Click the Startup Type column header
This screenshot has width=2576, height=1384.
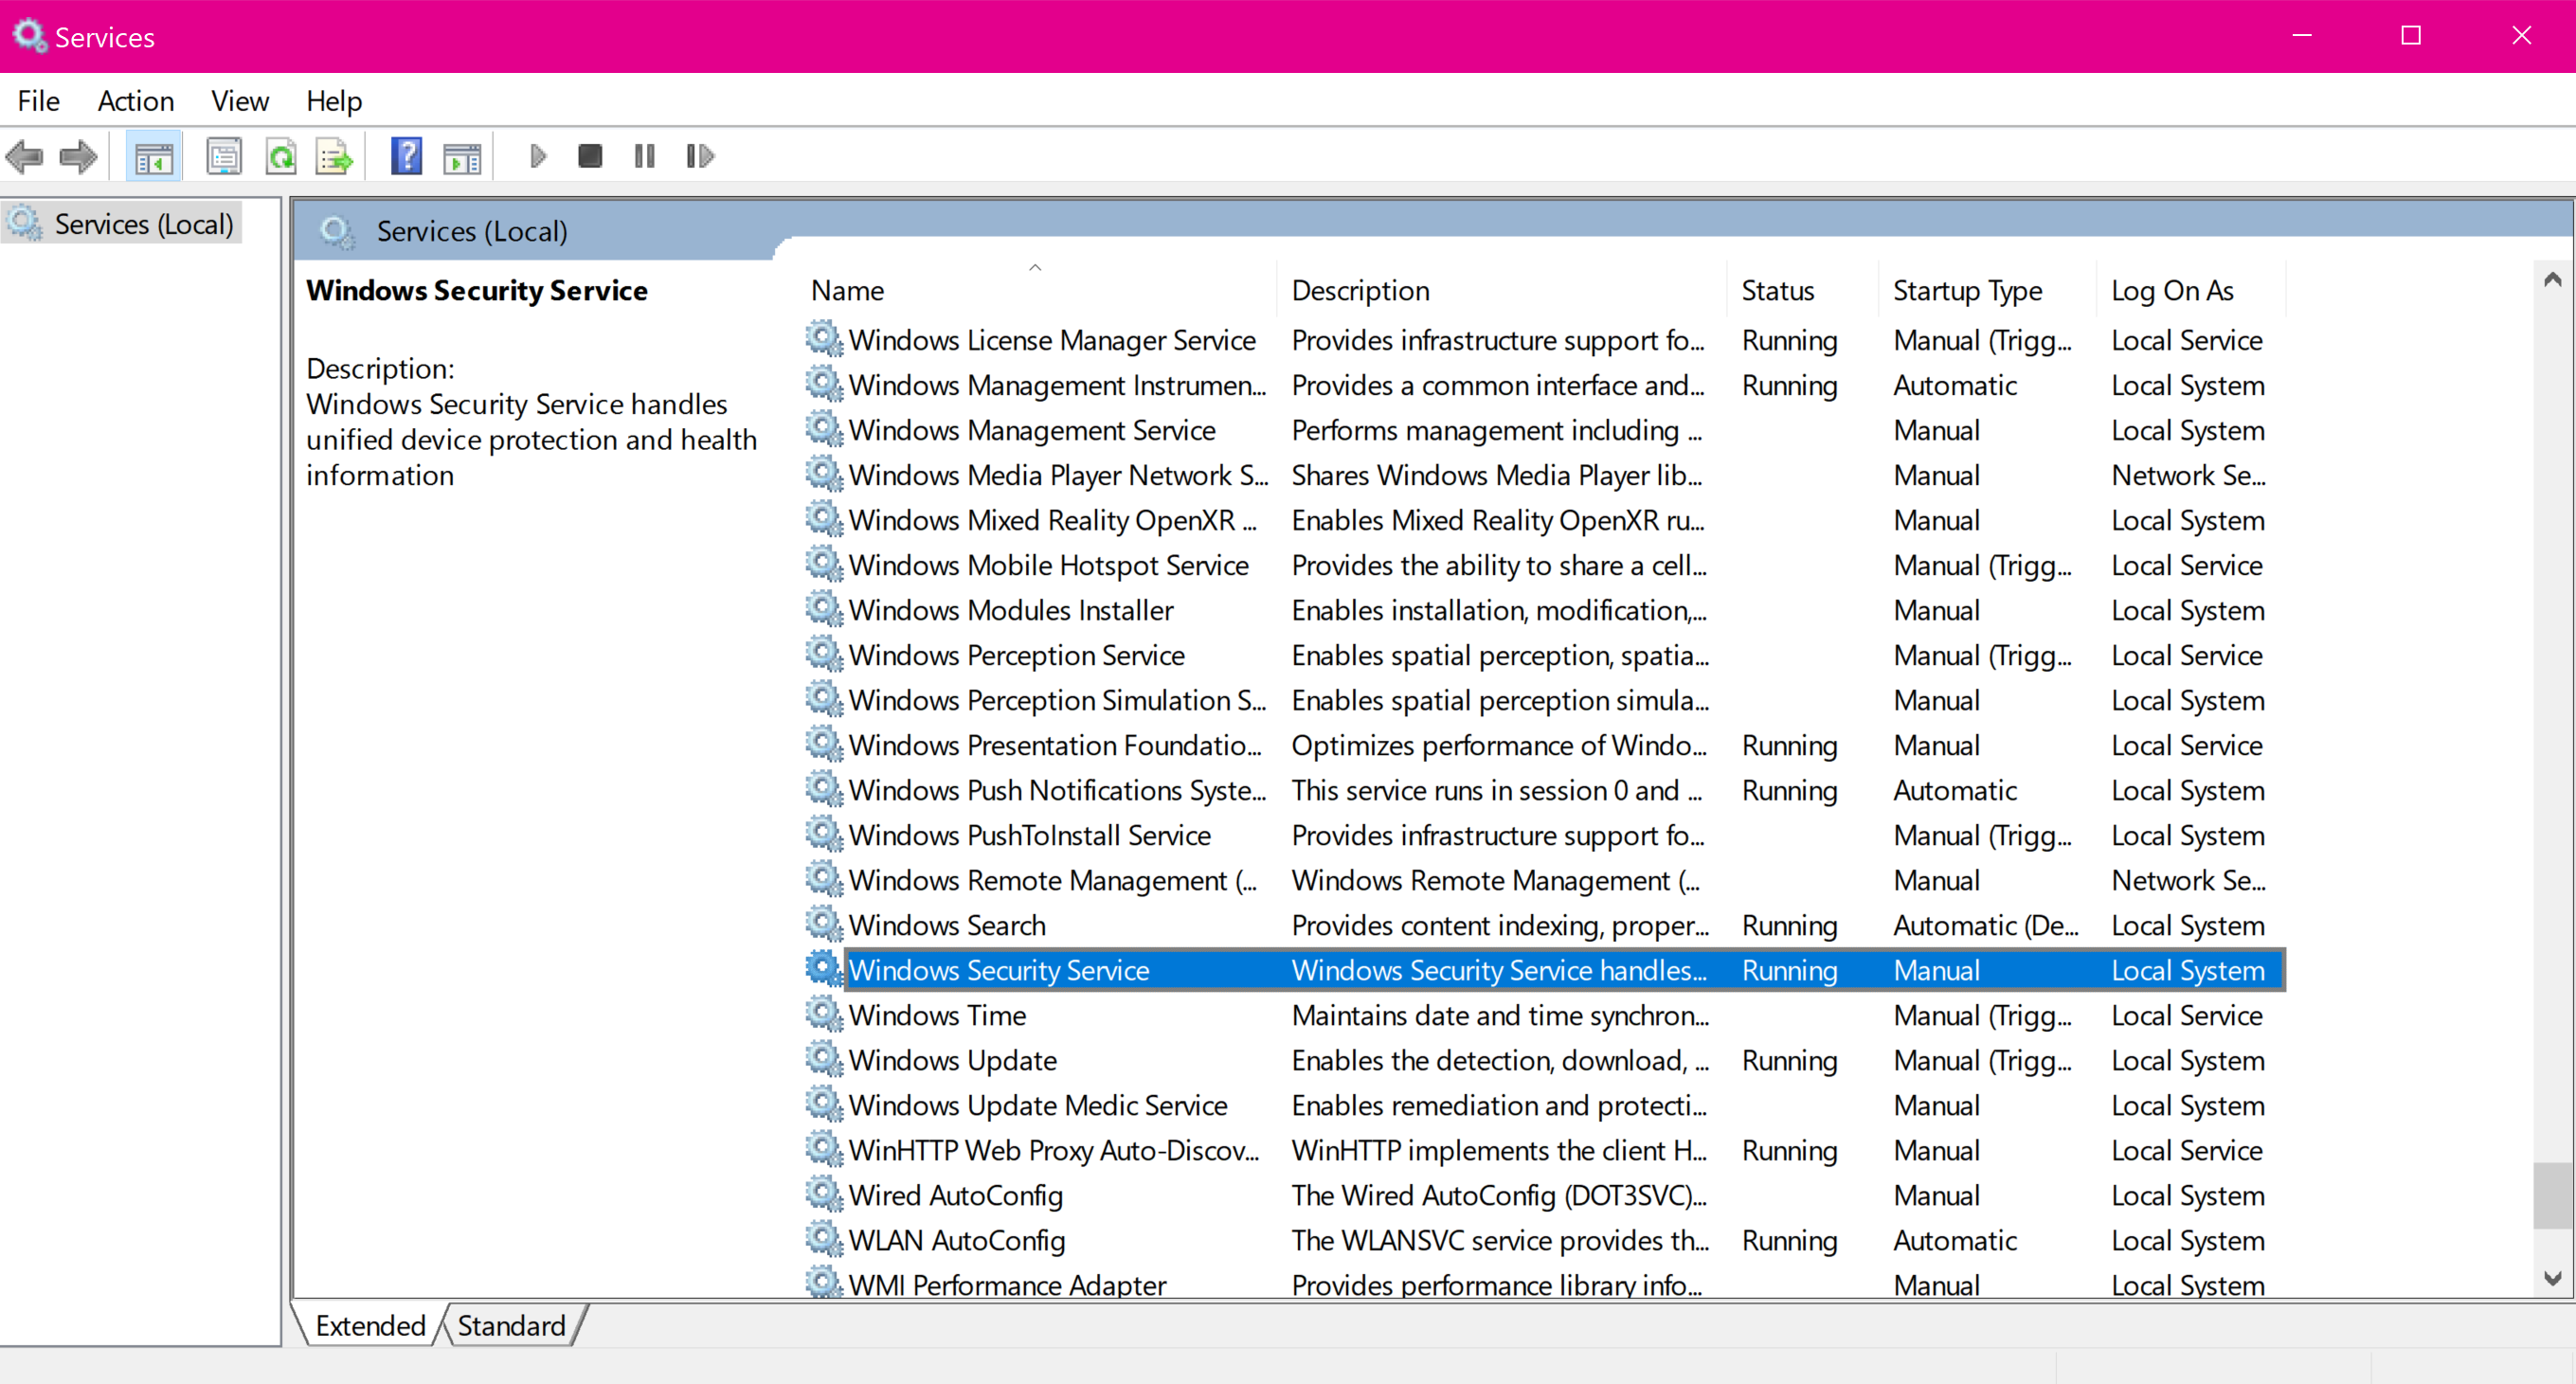tap(1968, 290)
